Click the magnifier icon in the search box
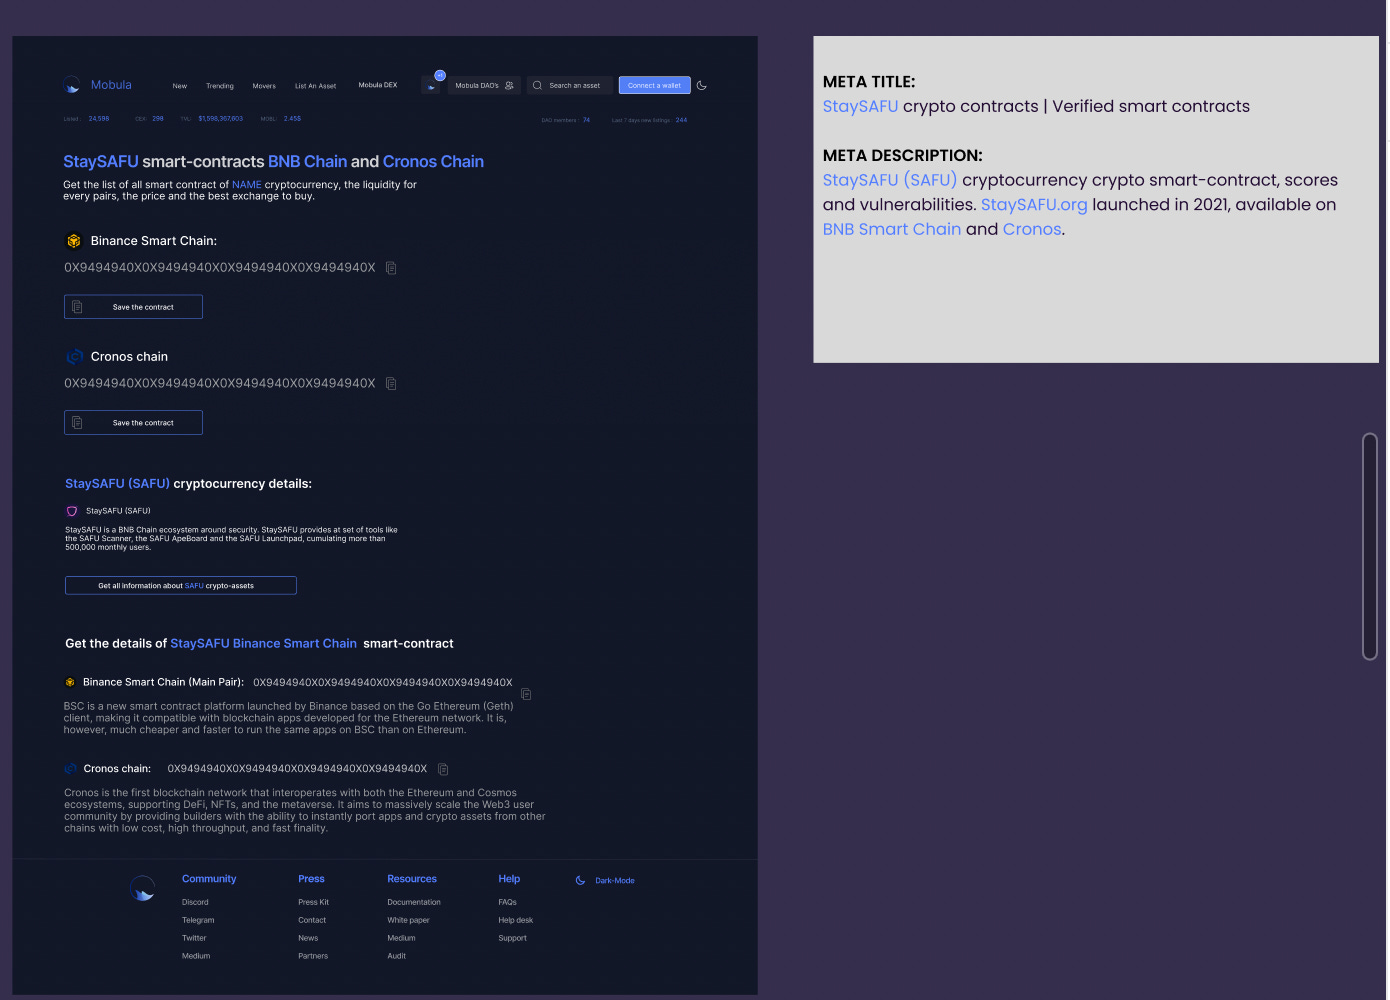Screen dimensions: 1390x1000 538,86
